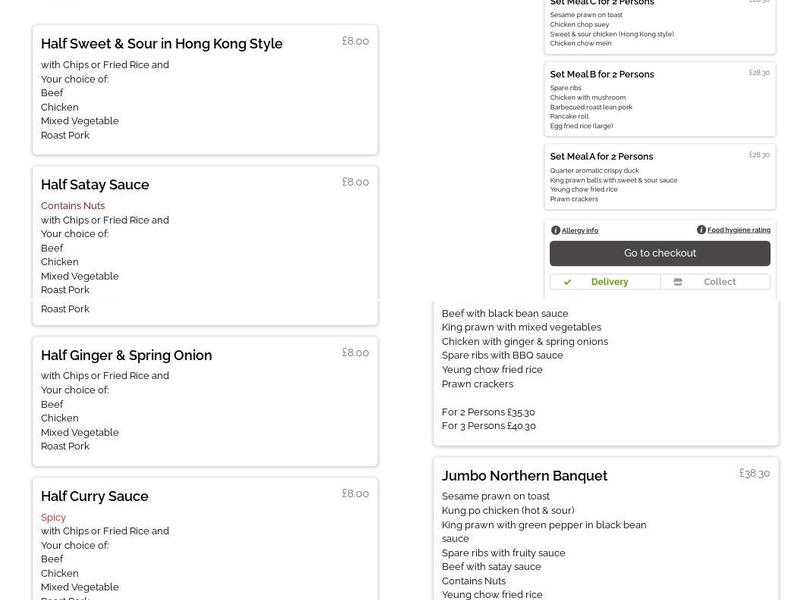
Task: Open Set Meal B for 2 Persons
Action: (603, 73)
